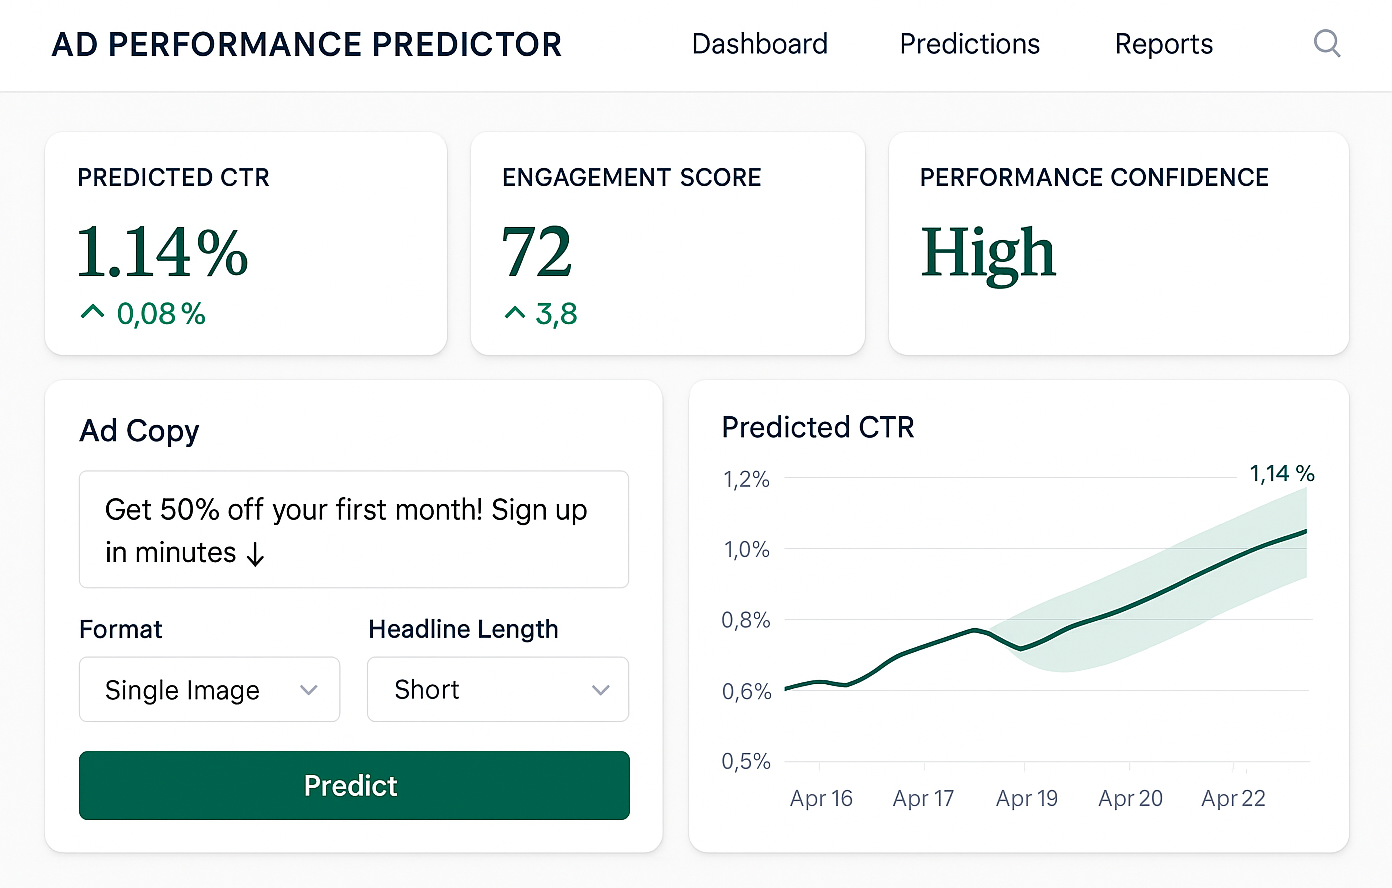Screen dimensions: 1392x888
Task: Select the Dashboard navigation item
Action: (x=759, y=44)
